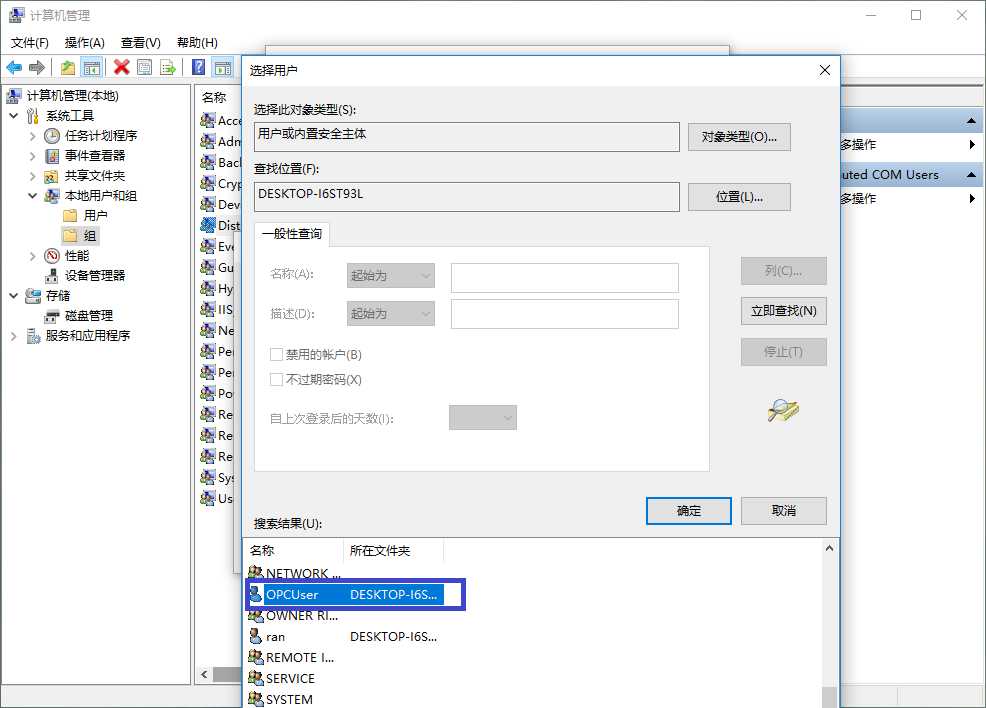
Task: Expand the 任务计划程序 node chevron
Action: coord(33,136)
